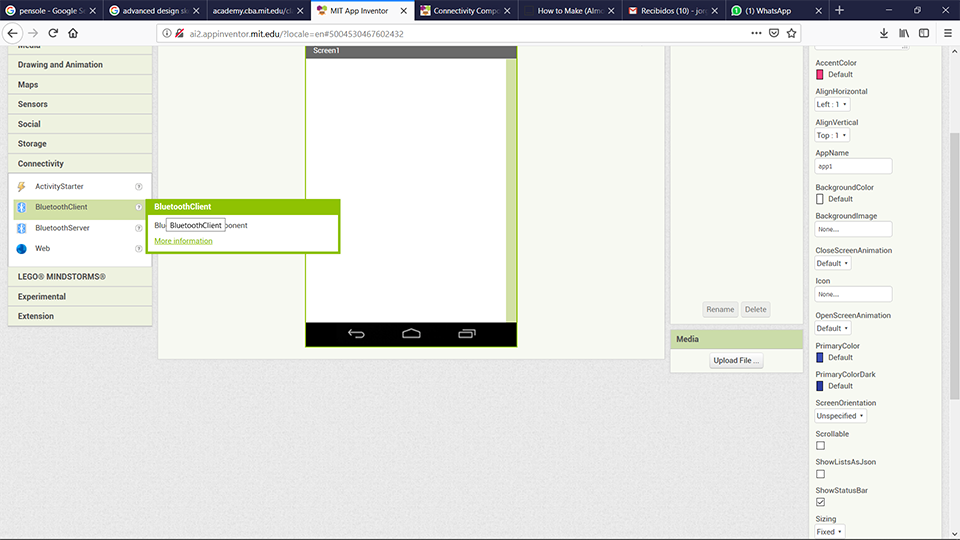
Task: Tap the phone preview recent apps icon
Action: click(x=467, y=334)
